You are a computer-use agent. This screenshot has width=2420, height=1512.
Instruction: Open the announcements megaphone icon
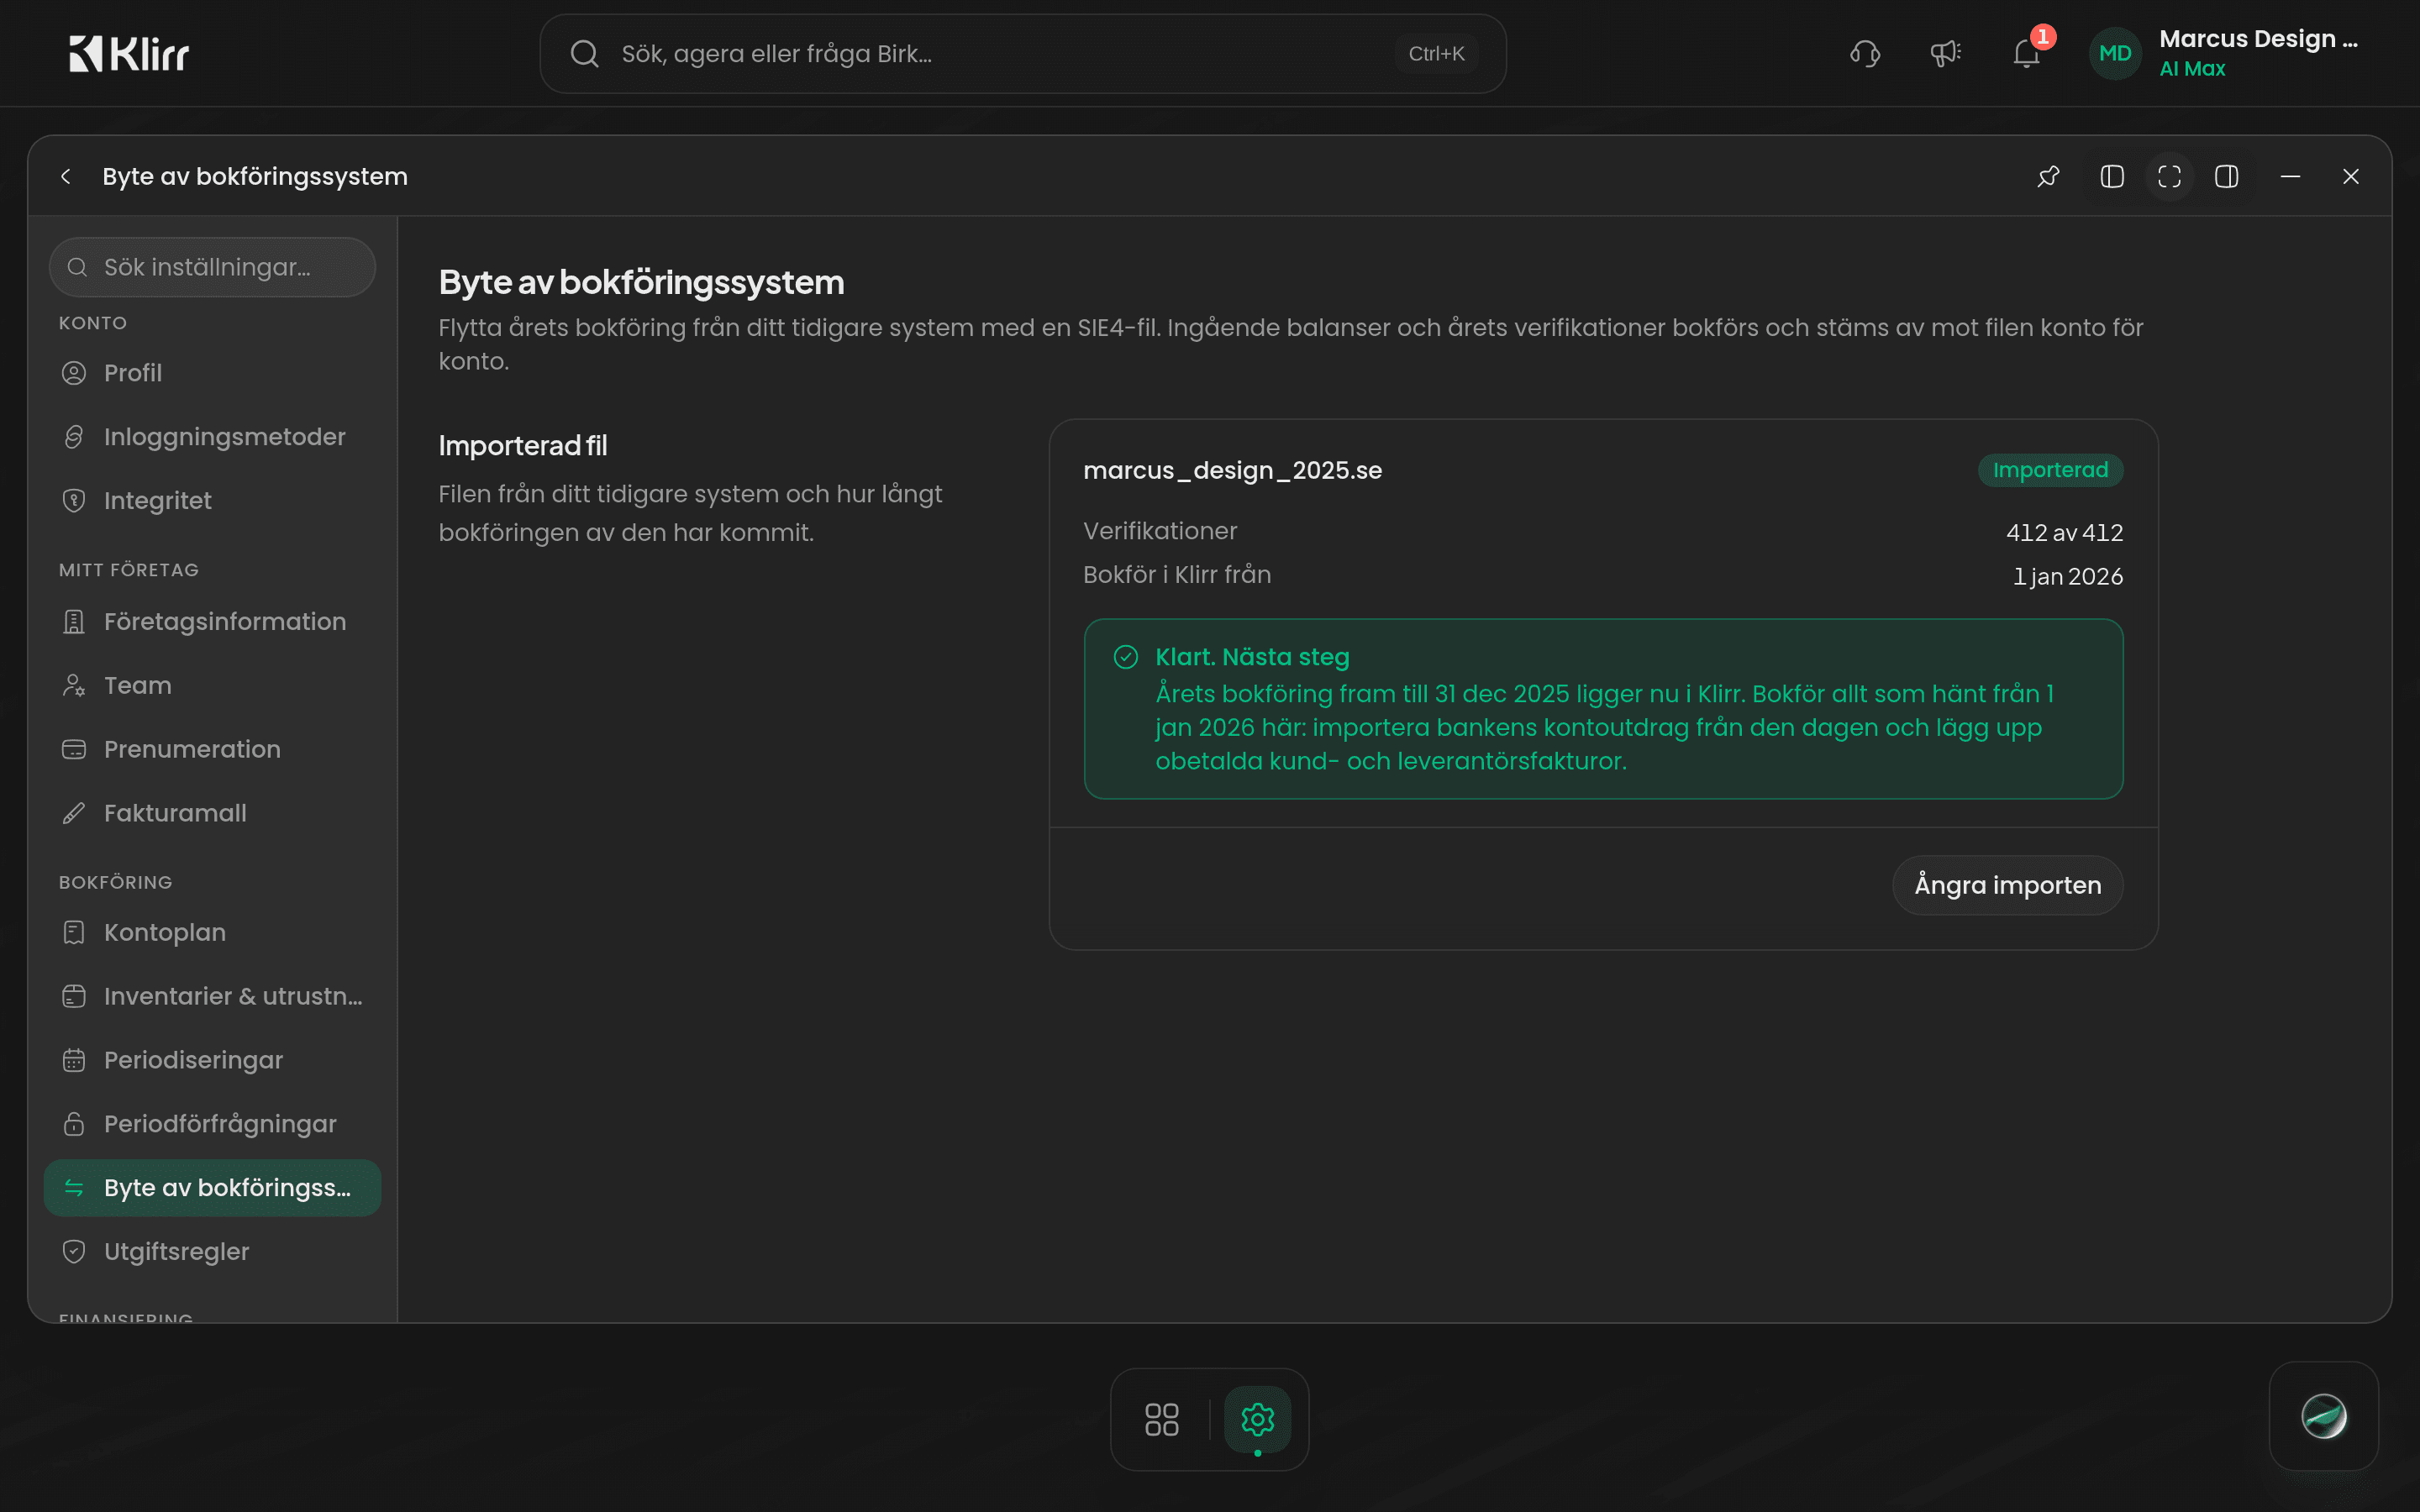[x=1945, y=54]
